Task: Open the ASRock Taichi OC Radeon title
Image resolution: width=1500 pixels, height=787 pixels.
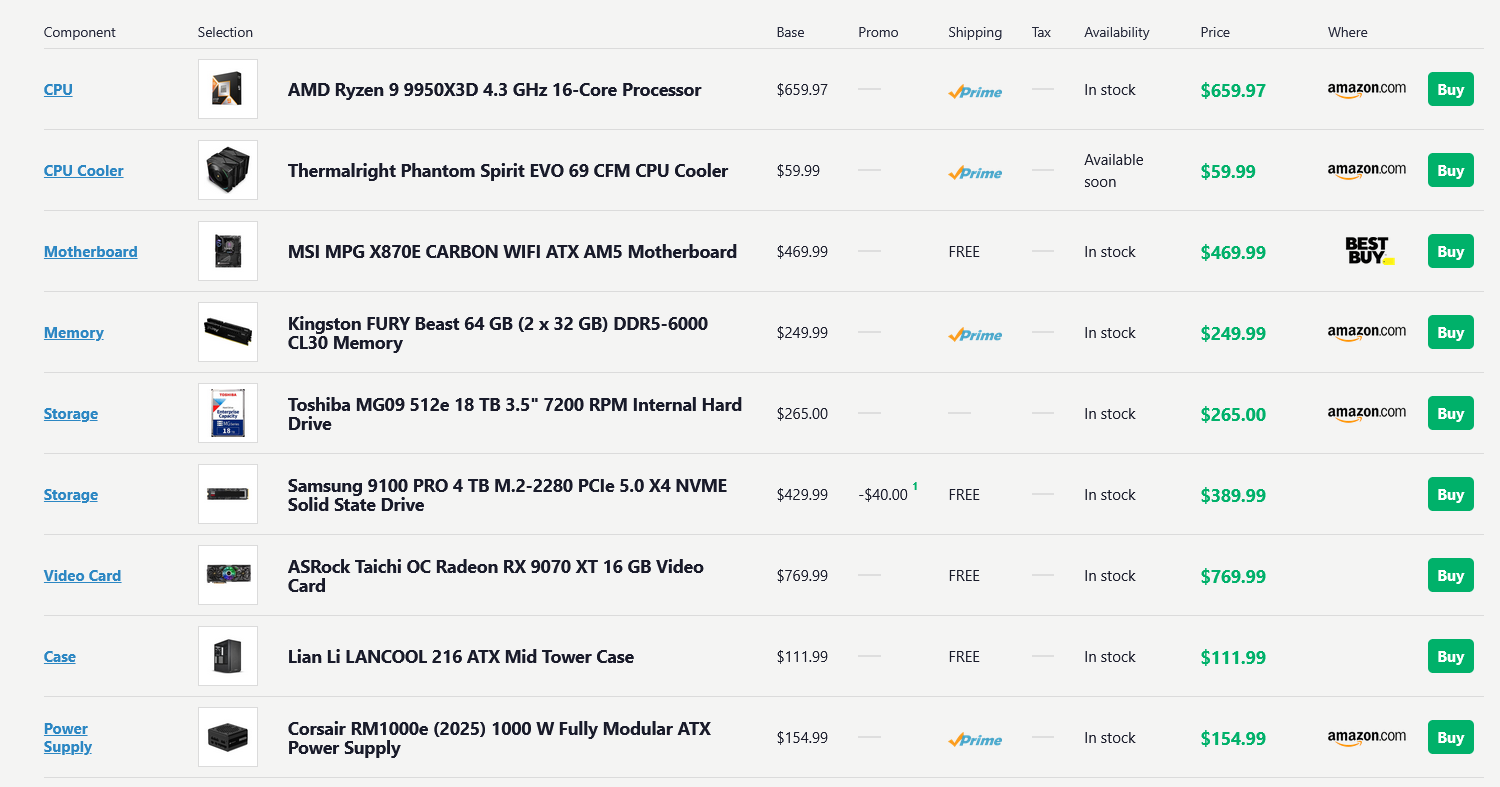Action: (x=496, y=576)
